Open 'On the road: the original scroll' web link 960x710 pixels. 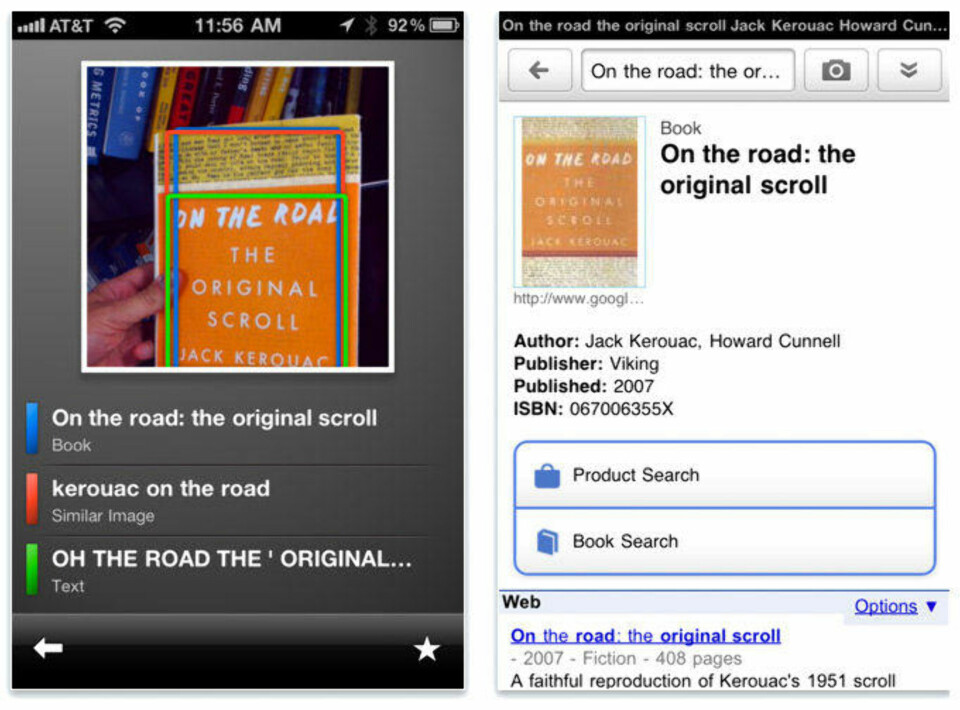[645, 636]
